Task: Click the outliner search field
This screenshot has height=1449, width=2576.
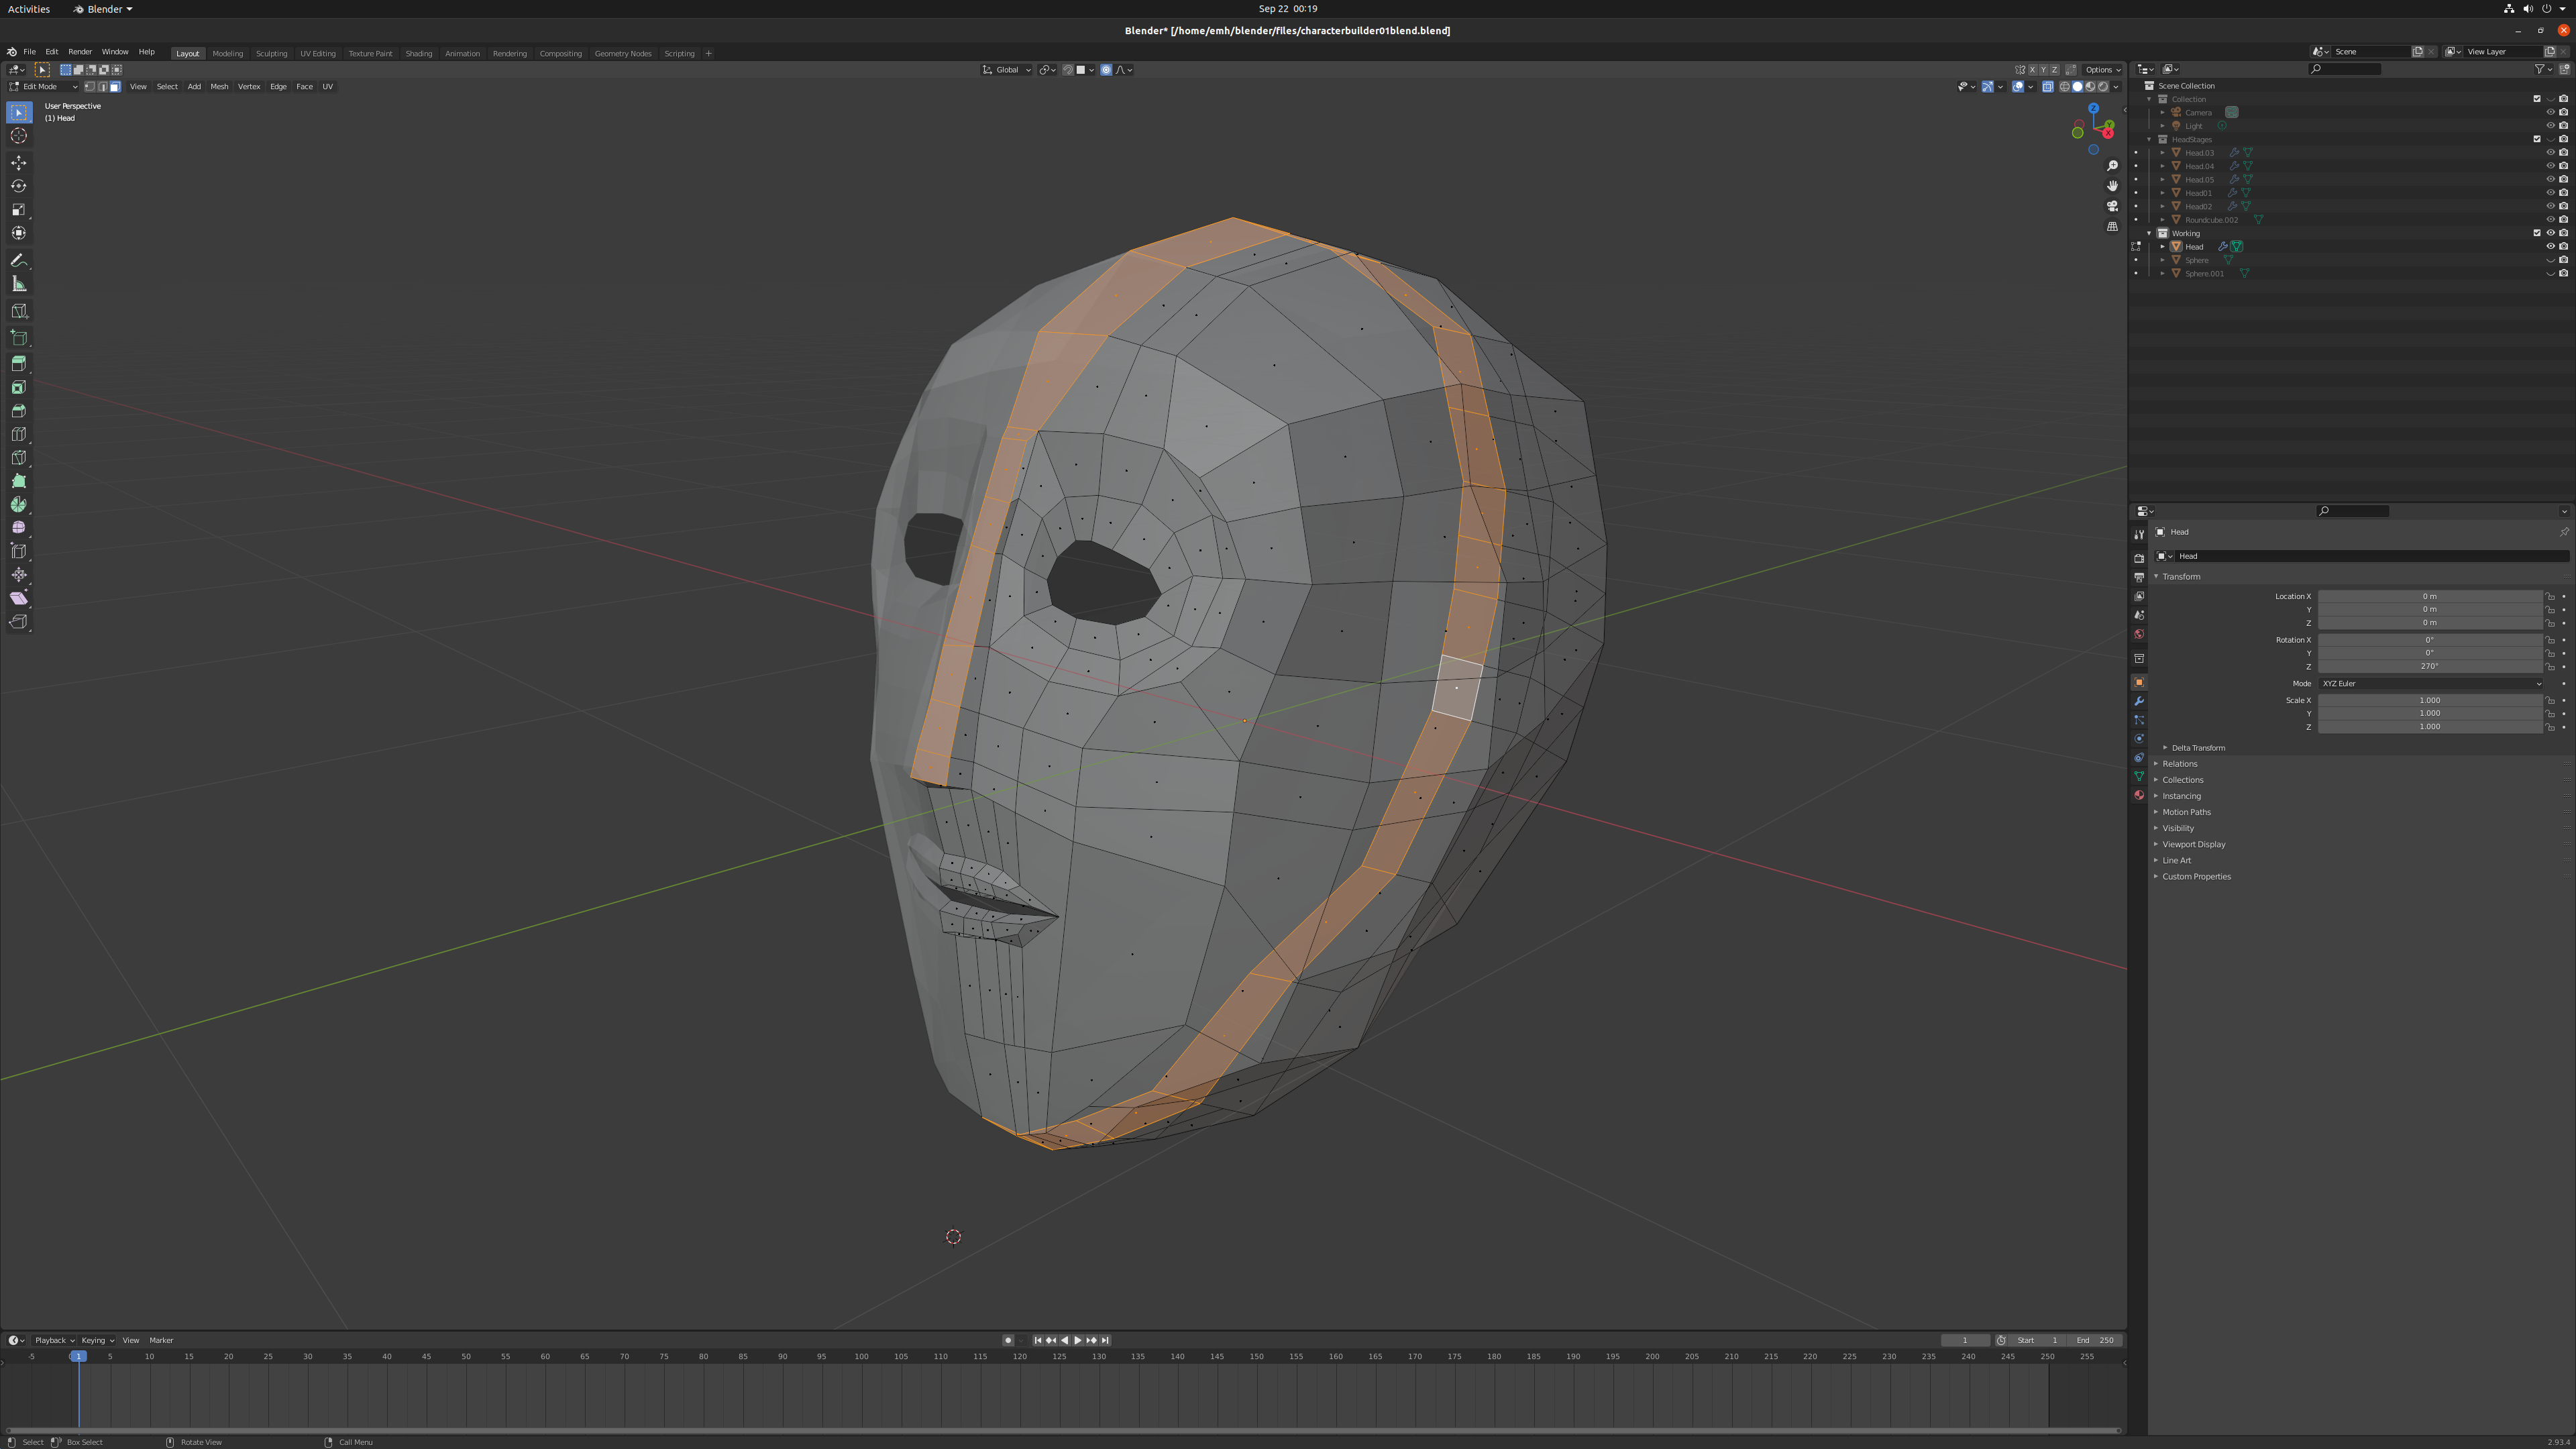Action: [2344, 70]
